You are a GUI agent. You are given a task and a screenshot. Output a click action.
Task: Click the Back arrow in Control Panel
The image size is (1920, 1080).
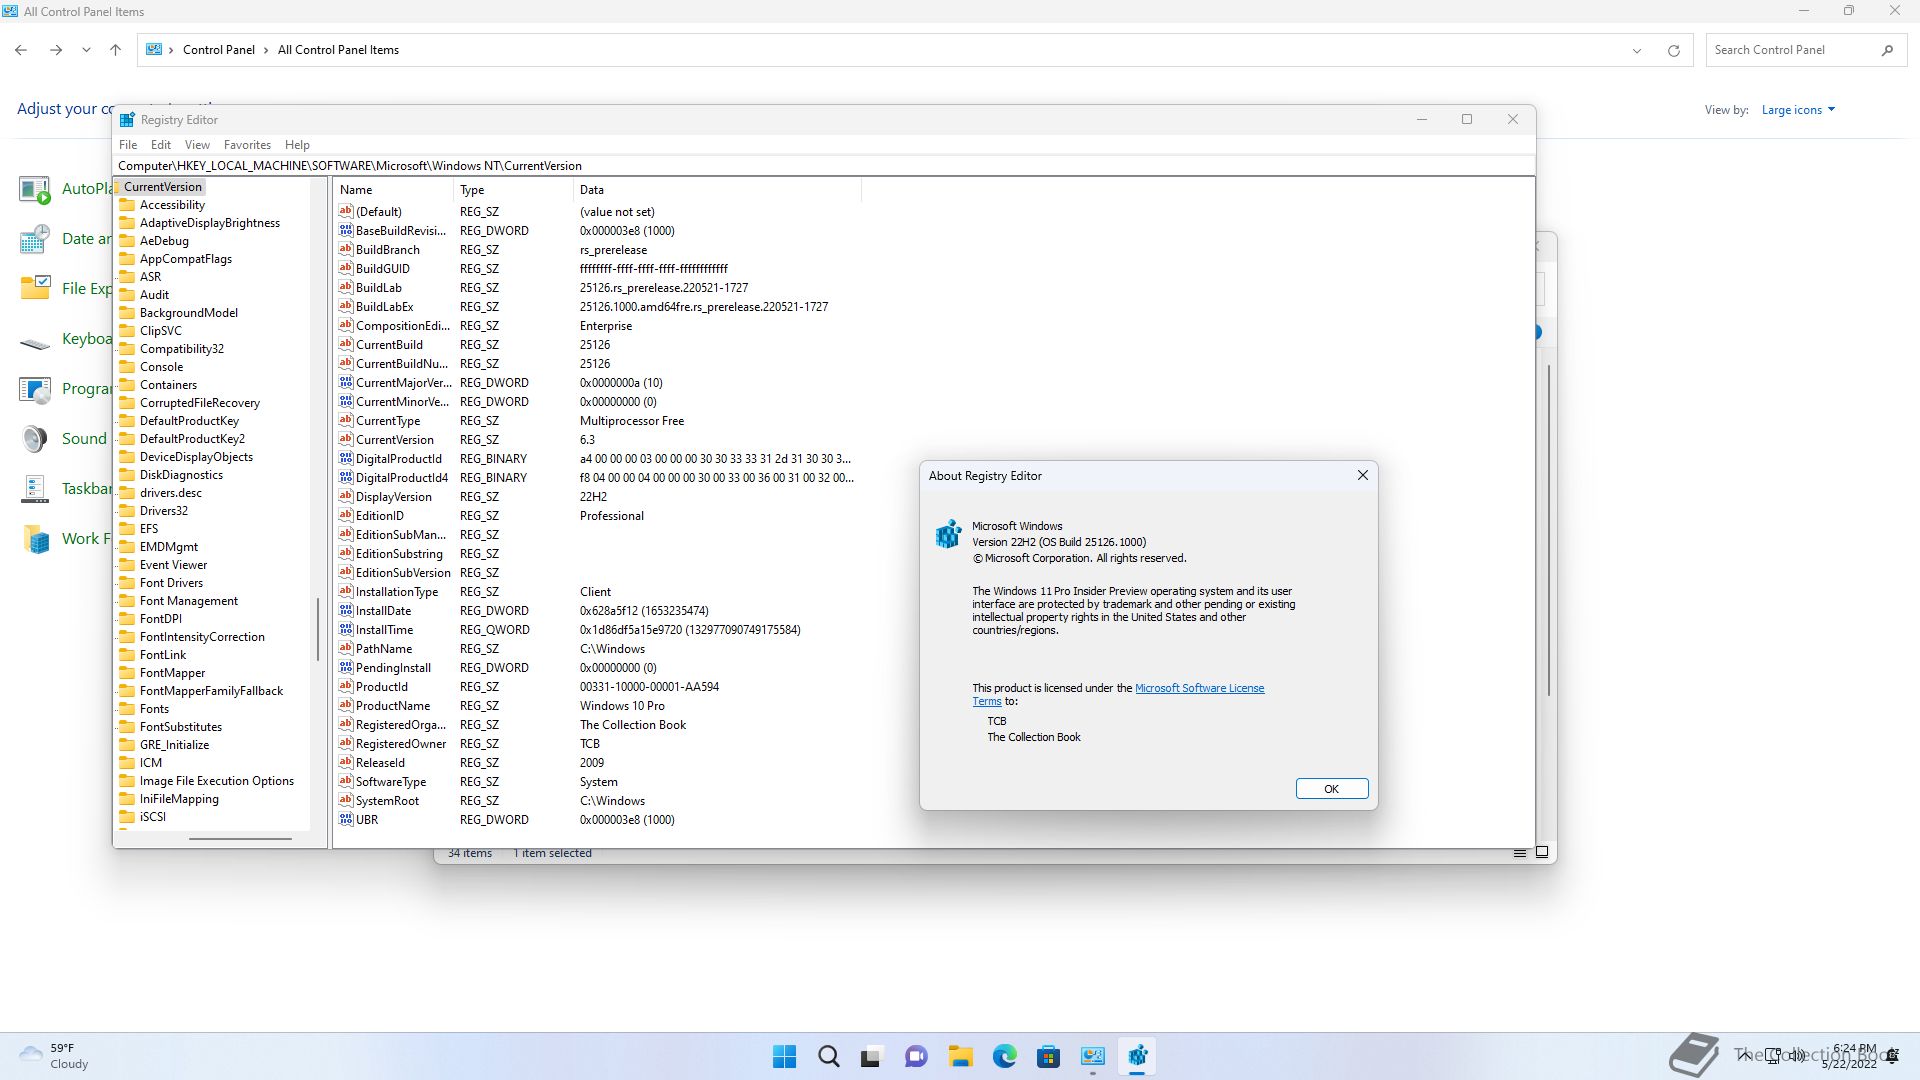[21, 50]
